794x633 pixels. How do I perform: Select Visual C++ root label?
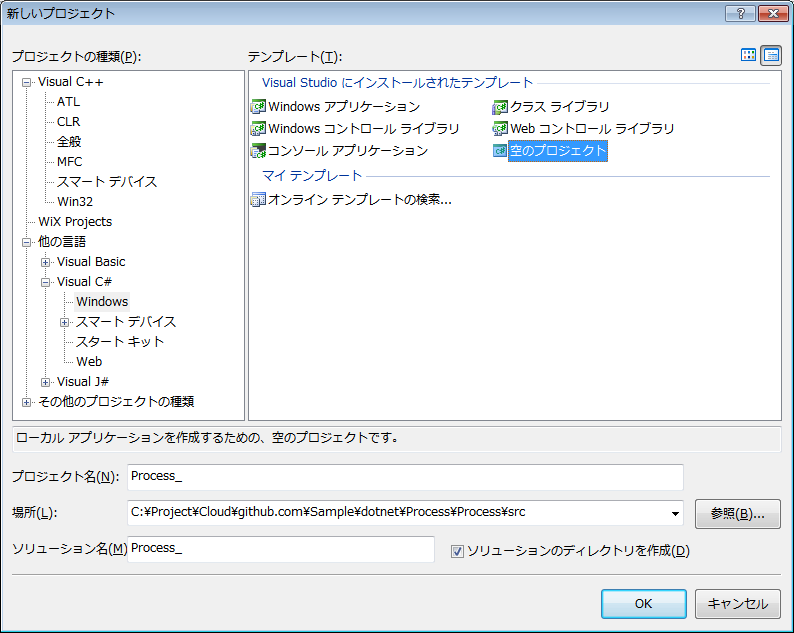click(70, 82)
